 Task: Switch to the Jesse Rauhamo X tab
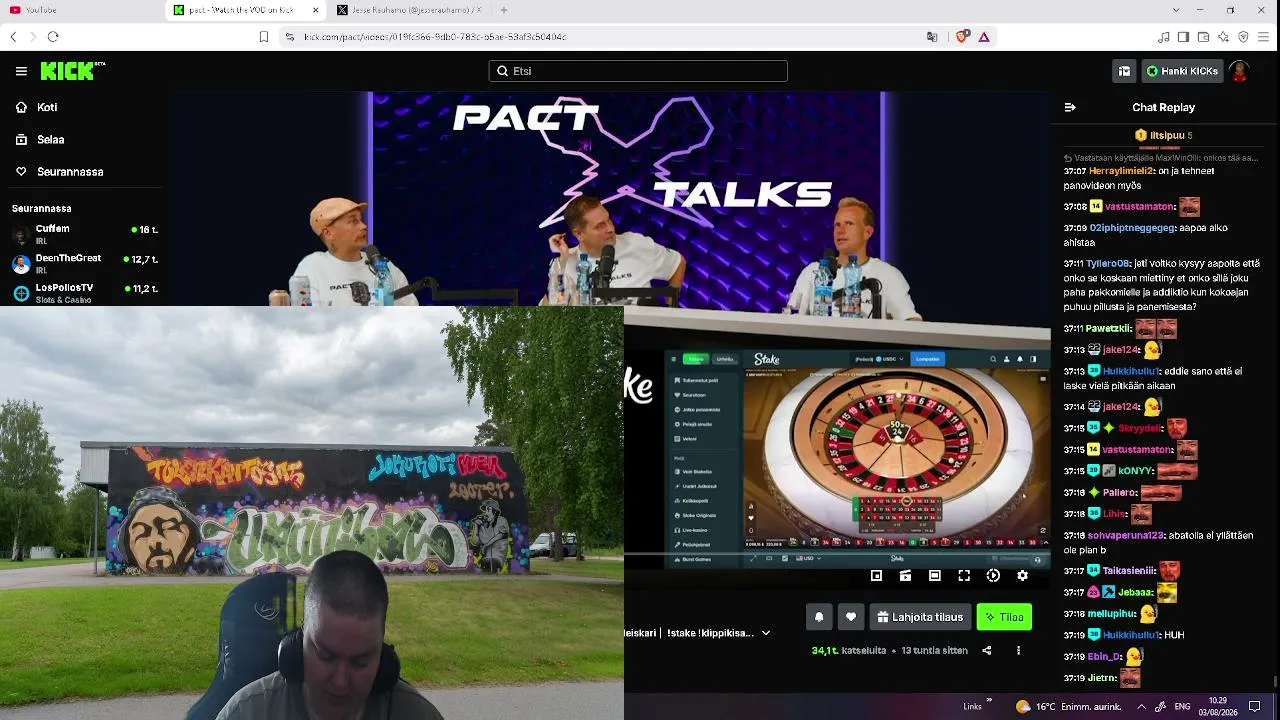tap(410, 10)
